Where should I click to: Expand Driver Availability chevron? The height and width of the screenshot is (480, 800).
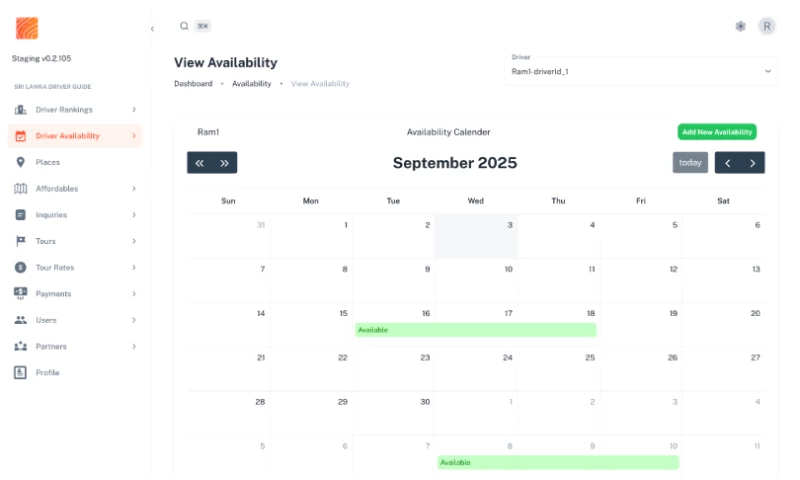coord(134,136)
